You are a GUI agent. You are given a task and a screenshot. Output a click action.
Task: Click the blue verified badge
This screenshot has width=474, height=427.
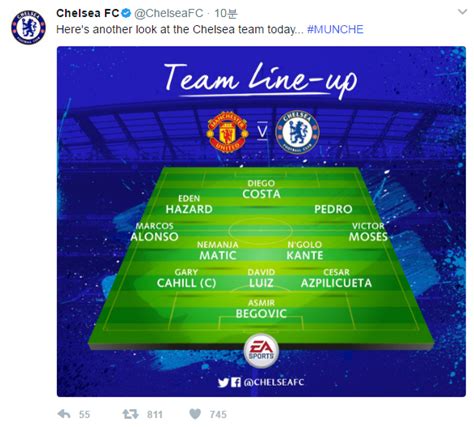coord(126,13)
